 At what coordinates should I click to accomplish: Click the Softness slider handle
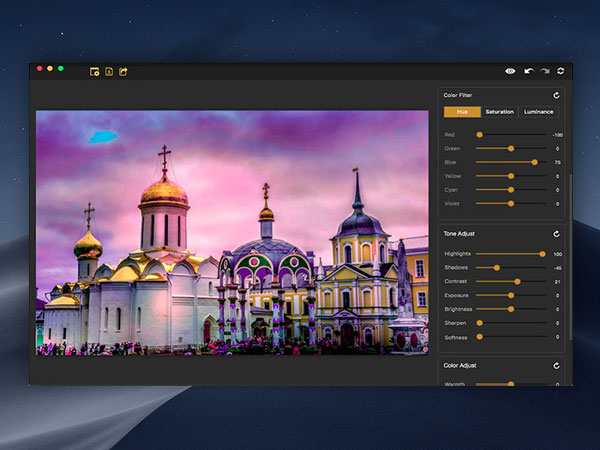479,337
